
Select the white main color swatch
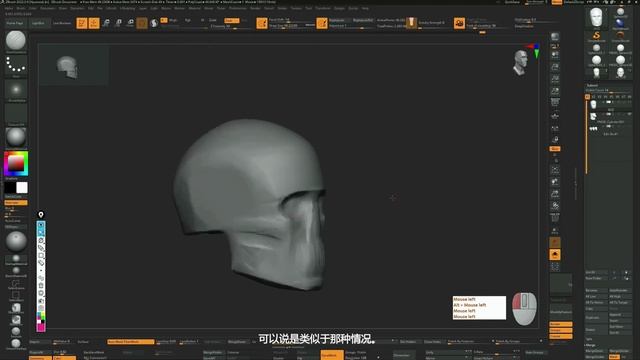[22, 188]
